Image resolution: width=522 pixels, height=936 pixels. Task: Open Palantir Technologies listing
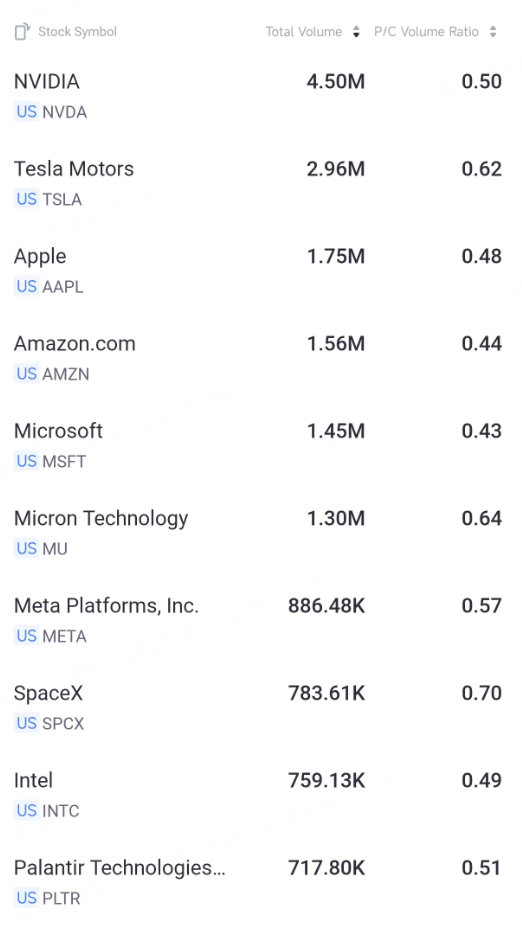[x=261, y=882]
